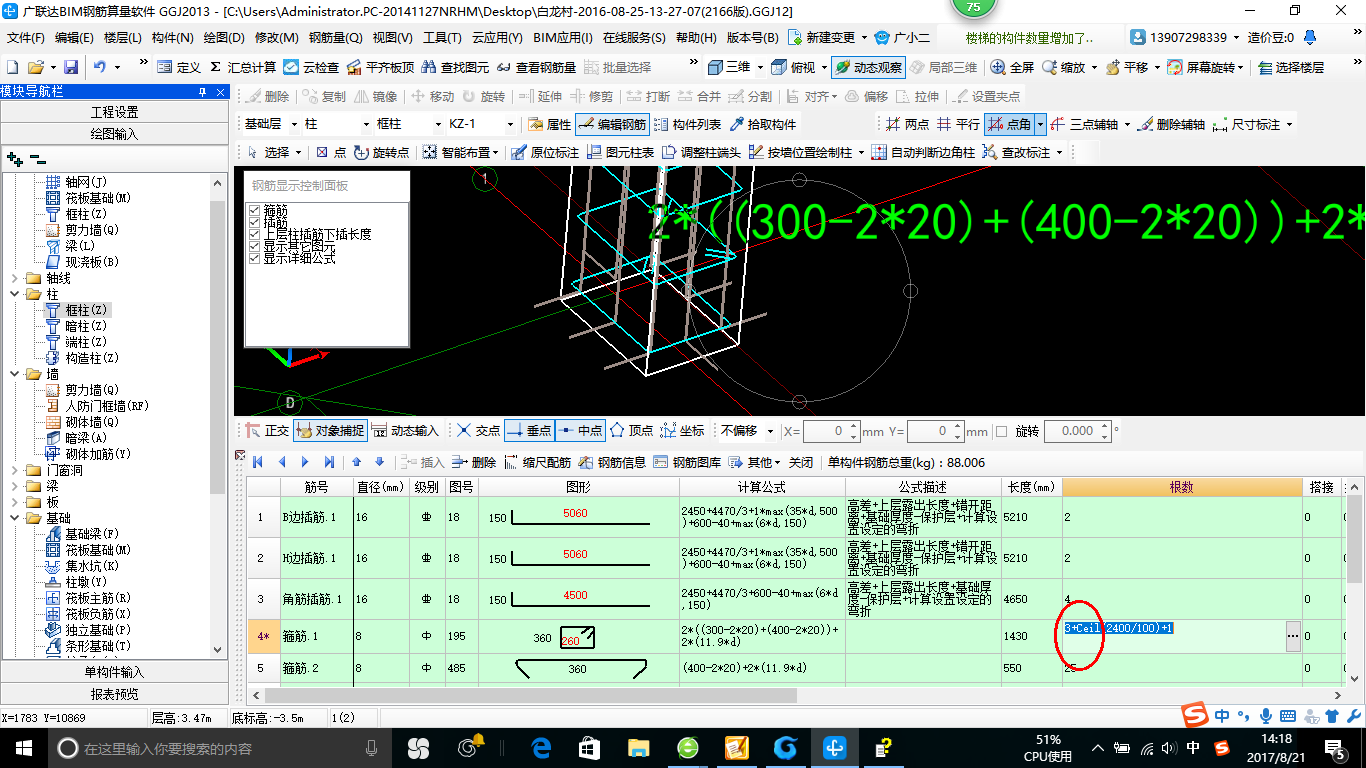This screenshot has width=1366, height=768.
Task: Select the 旋转点 rotate point tool
Action: point(380,152)
